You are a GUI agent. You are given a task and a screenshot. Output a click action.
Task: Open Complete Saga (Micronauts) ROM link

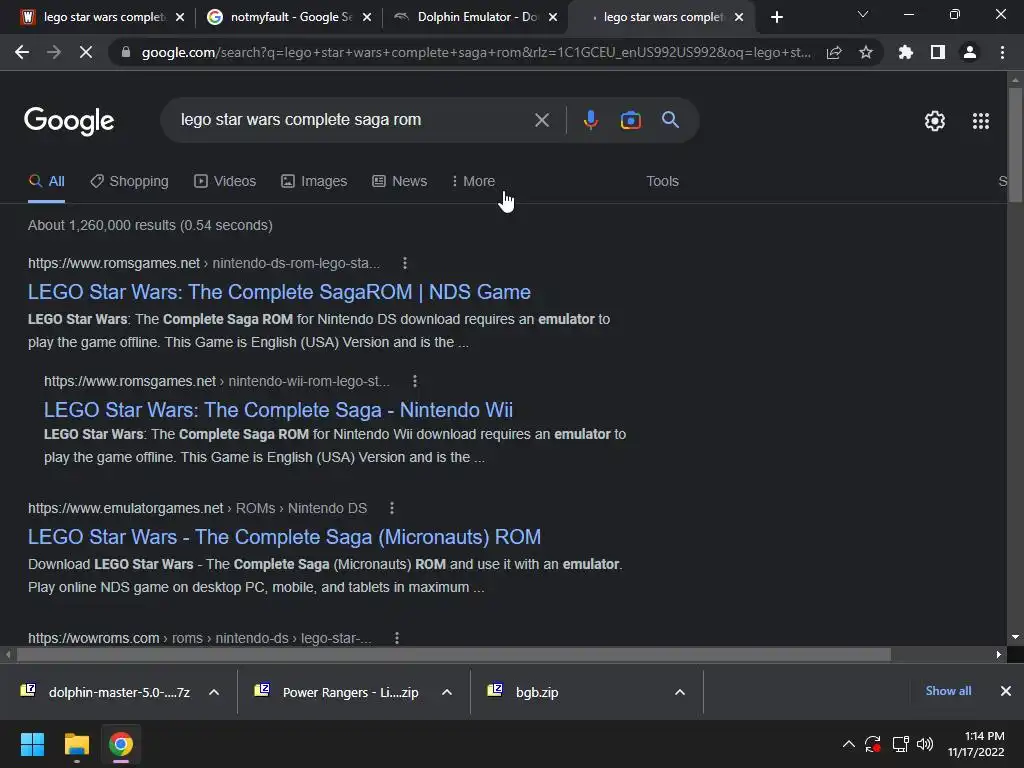[x=284, y=537]
